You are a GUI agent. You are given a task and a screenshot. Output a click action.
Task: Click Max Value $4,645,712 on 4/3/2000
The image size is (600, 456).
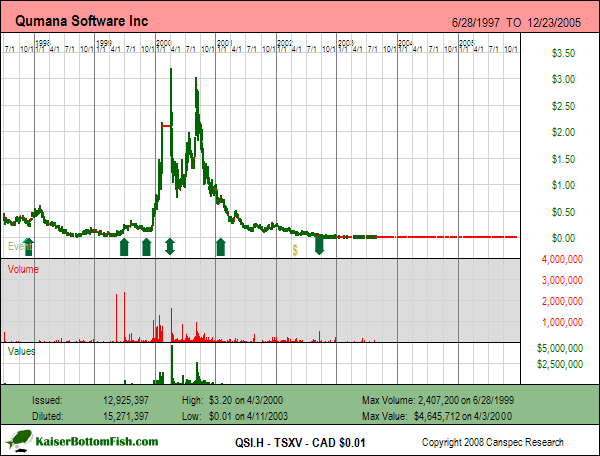click(x=437, y=416)
